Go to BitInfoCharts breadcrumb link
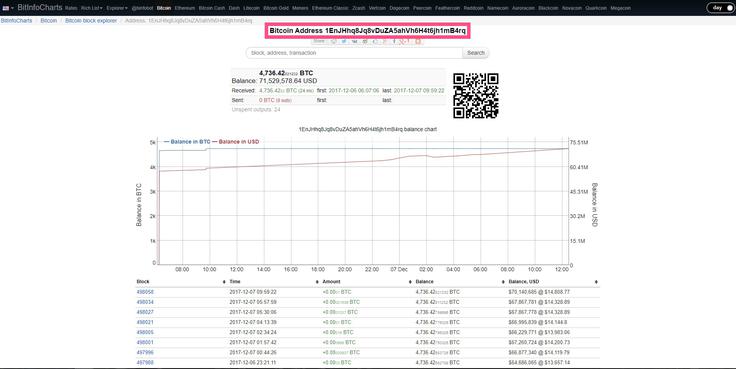This screenshot has width=736, height=369. click(16, 21)
